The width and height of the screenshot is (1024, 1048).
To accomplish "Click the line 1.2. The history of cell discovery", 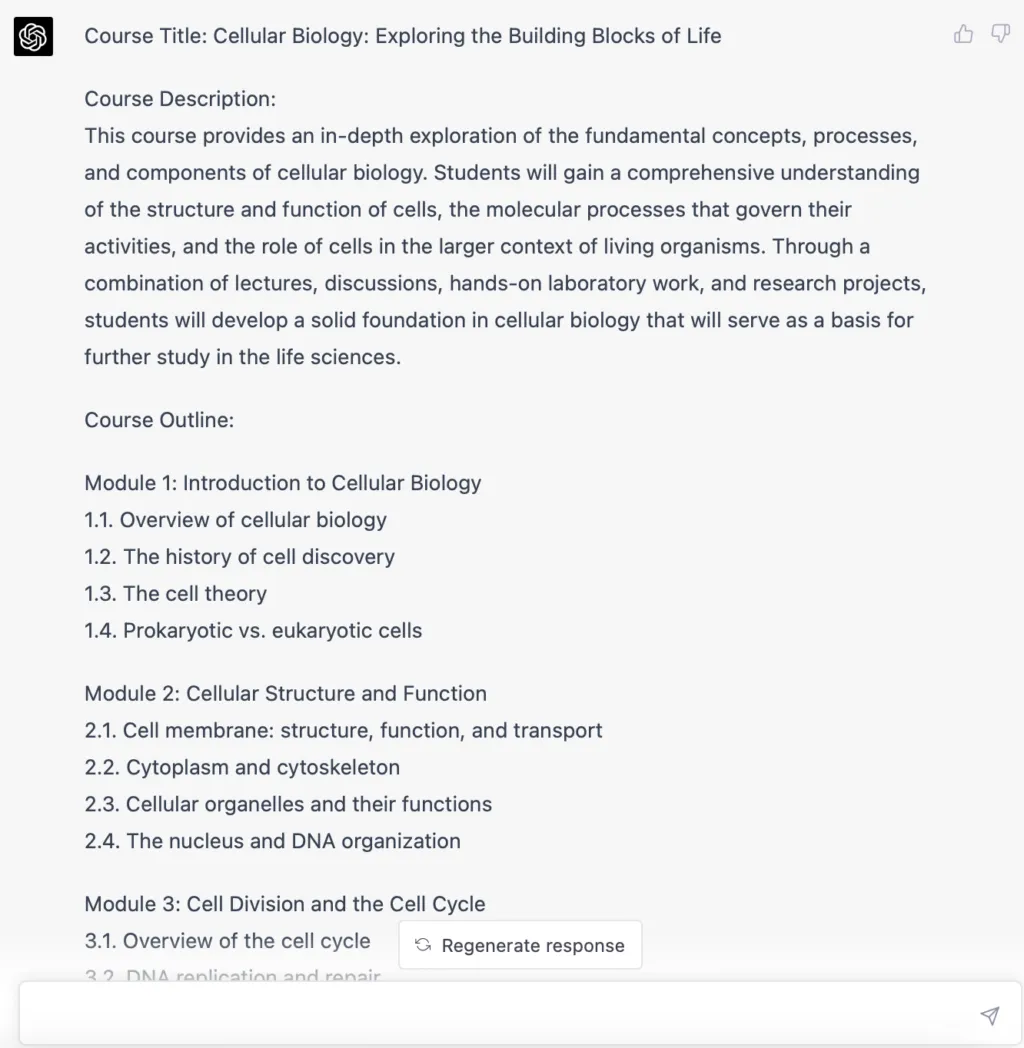I will (239, 557).
